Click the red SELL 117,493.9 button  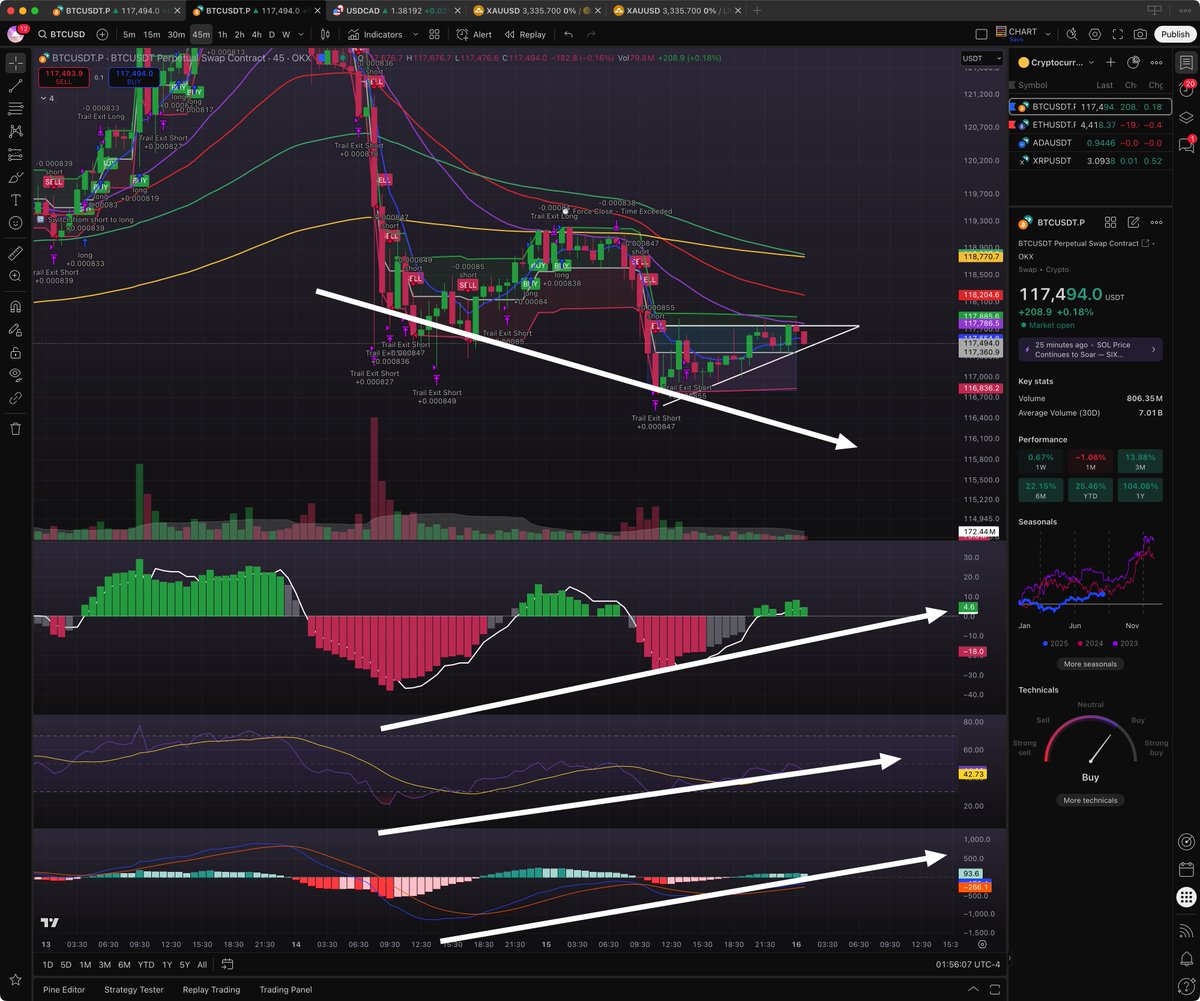coord(62,76)
